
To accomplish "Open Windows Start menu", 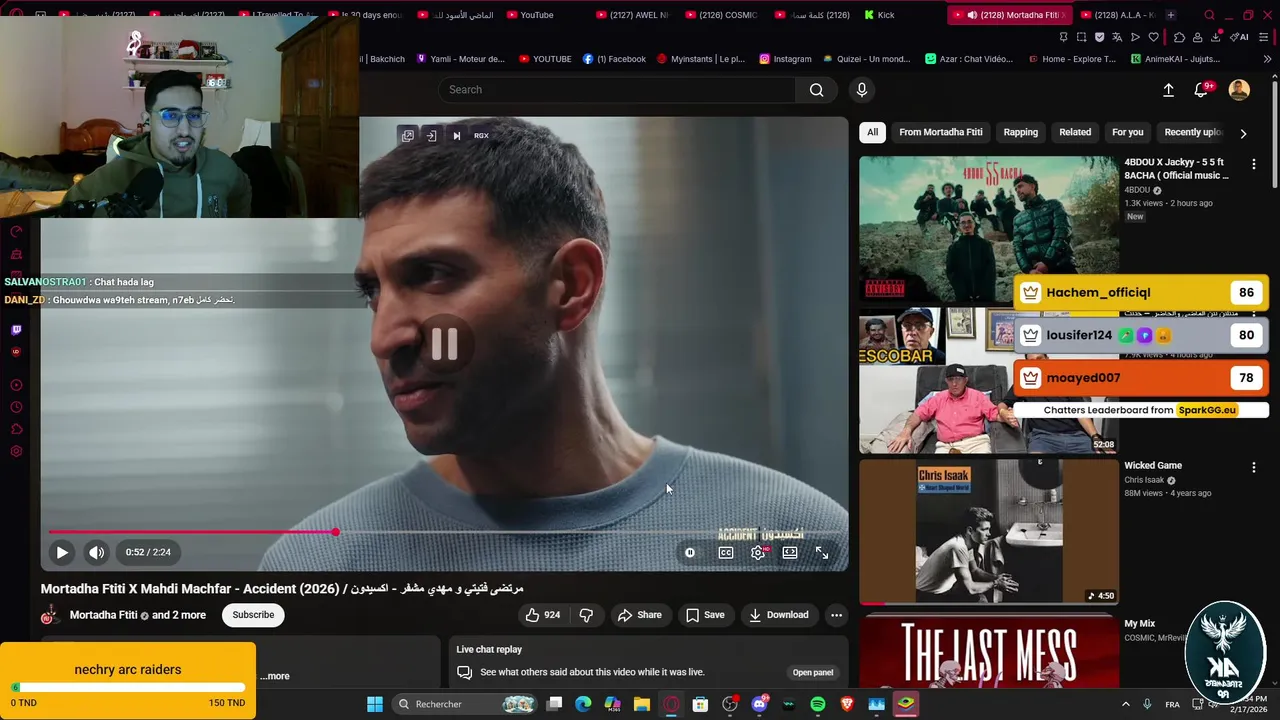I will (374, 704).
